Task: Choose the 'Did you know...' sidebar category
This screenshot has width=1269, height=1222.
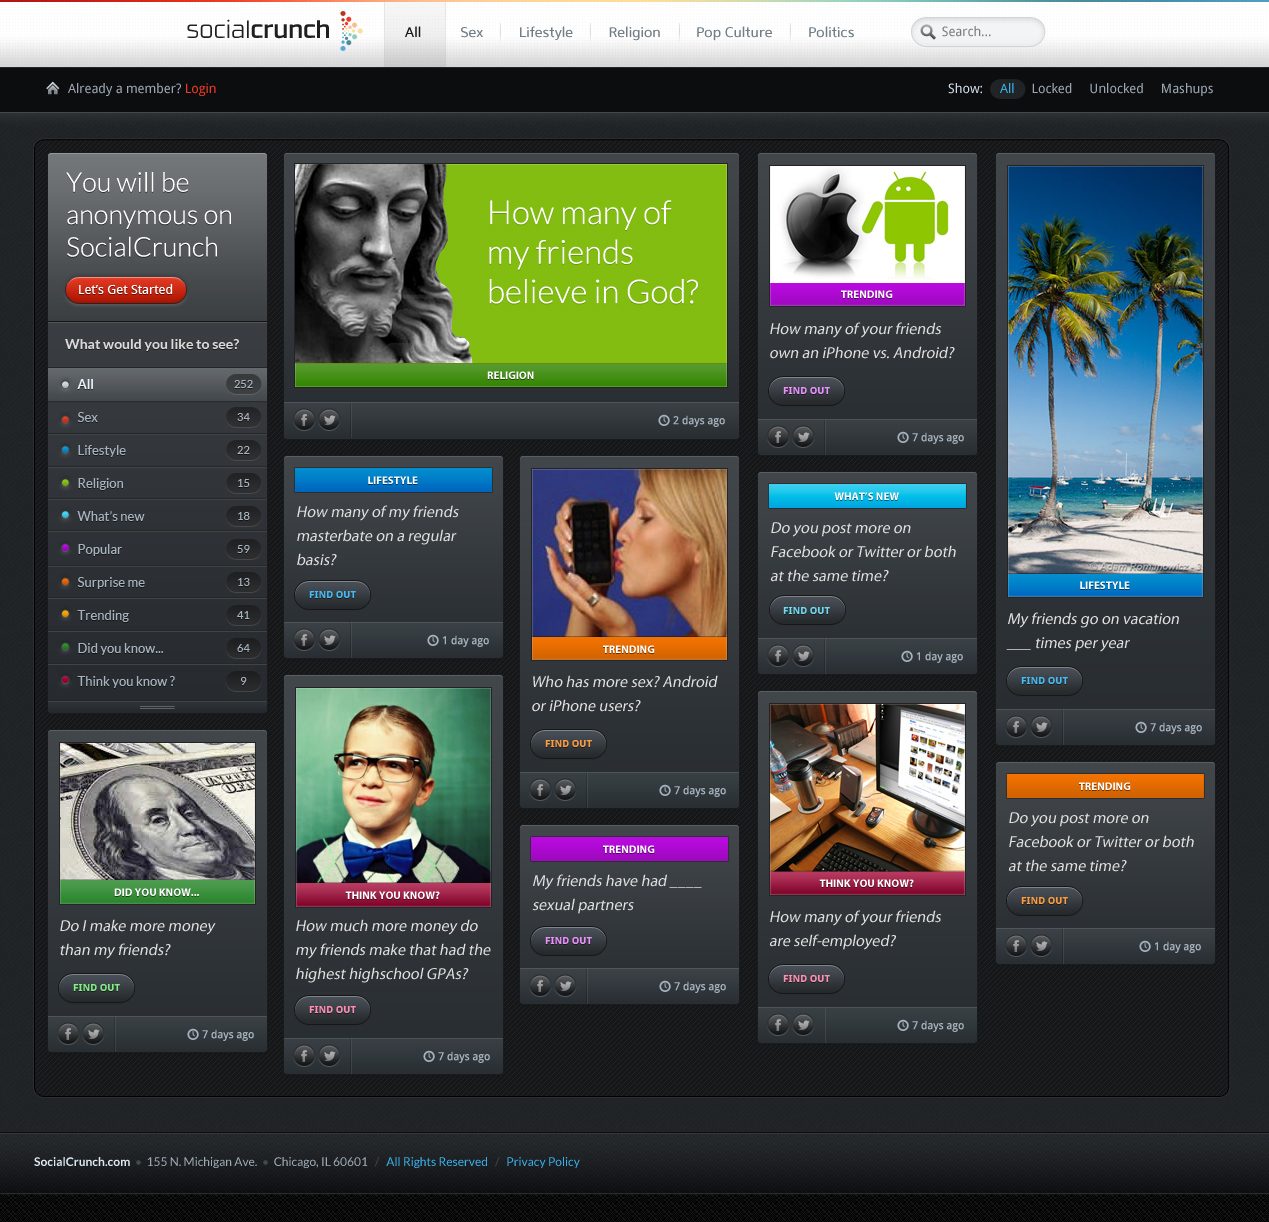Action: 157,648
